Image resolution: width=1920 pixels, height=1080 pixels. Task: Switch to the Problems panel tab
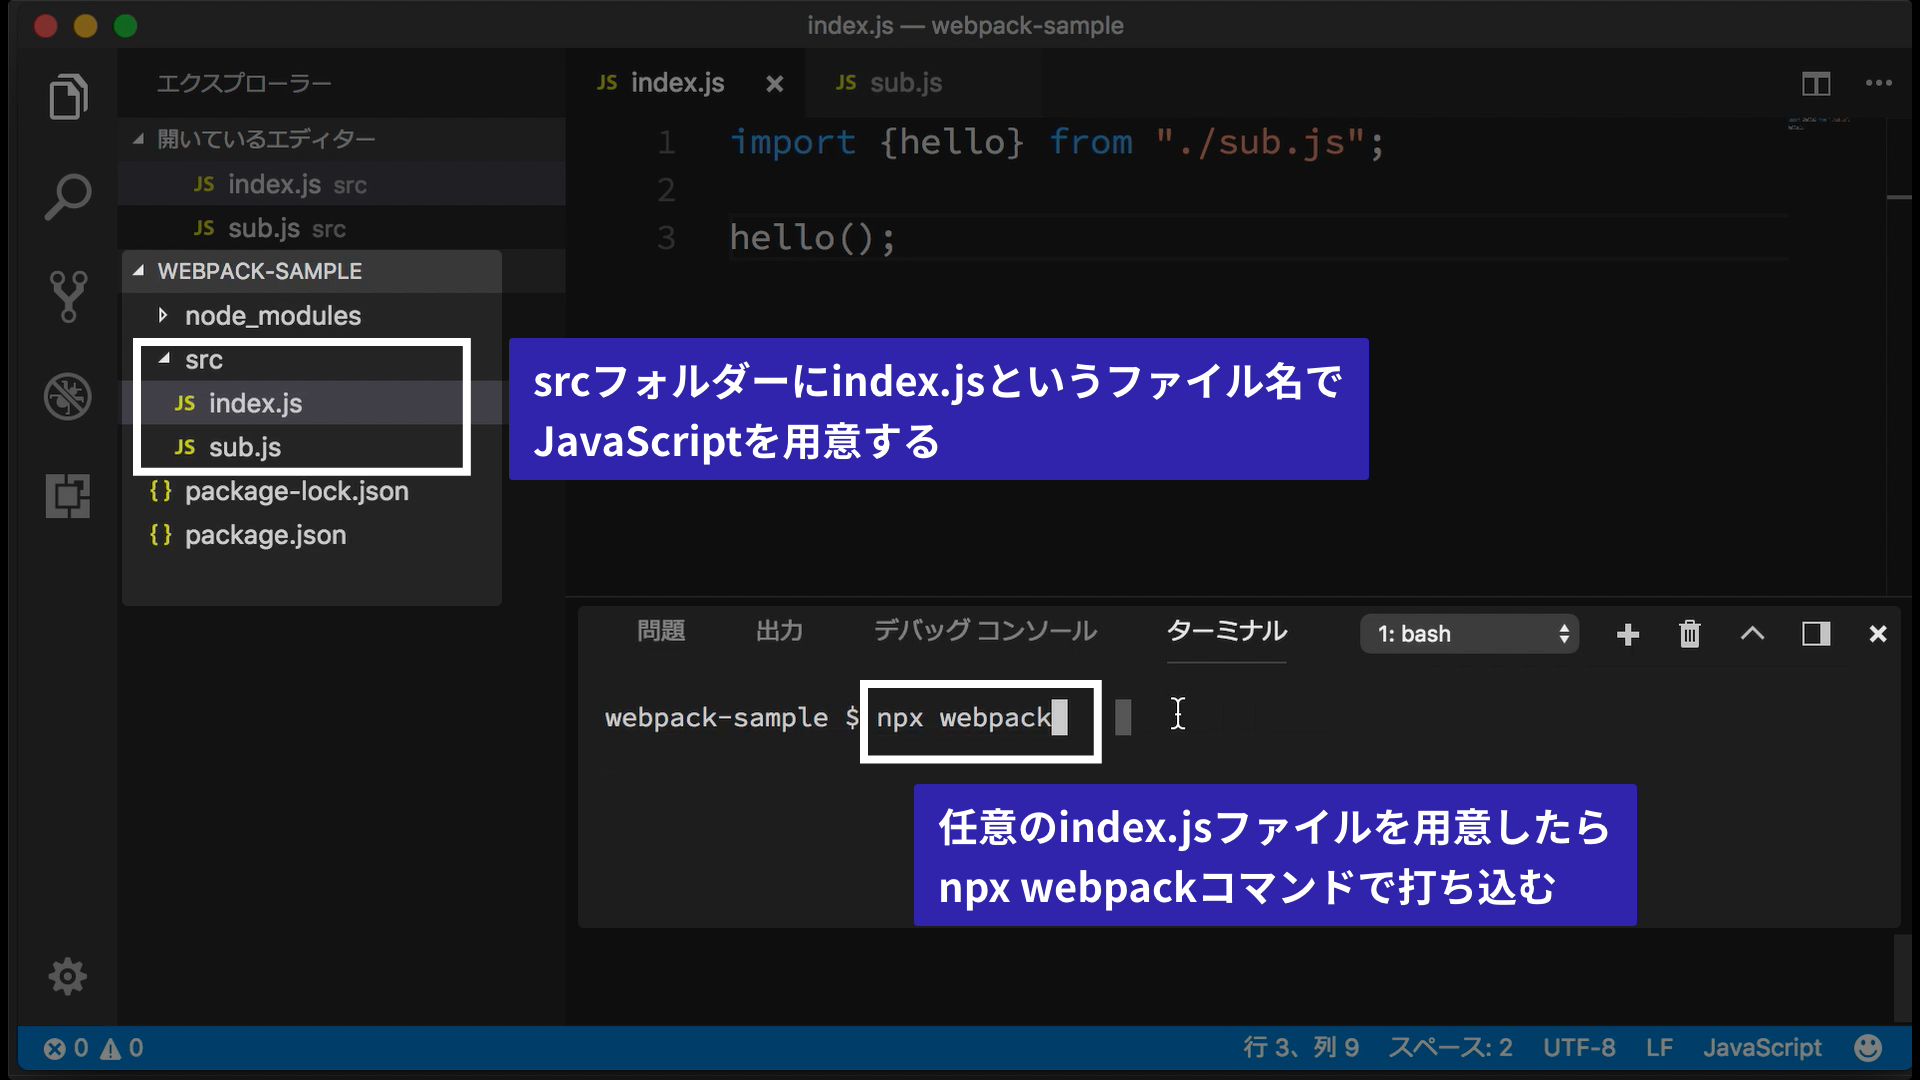(x=661, y=631)
